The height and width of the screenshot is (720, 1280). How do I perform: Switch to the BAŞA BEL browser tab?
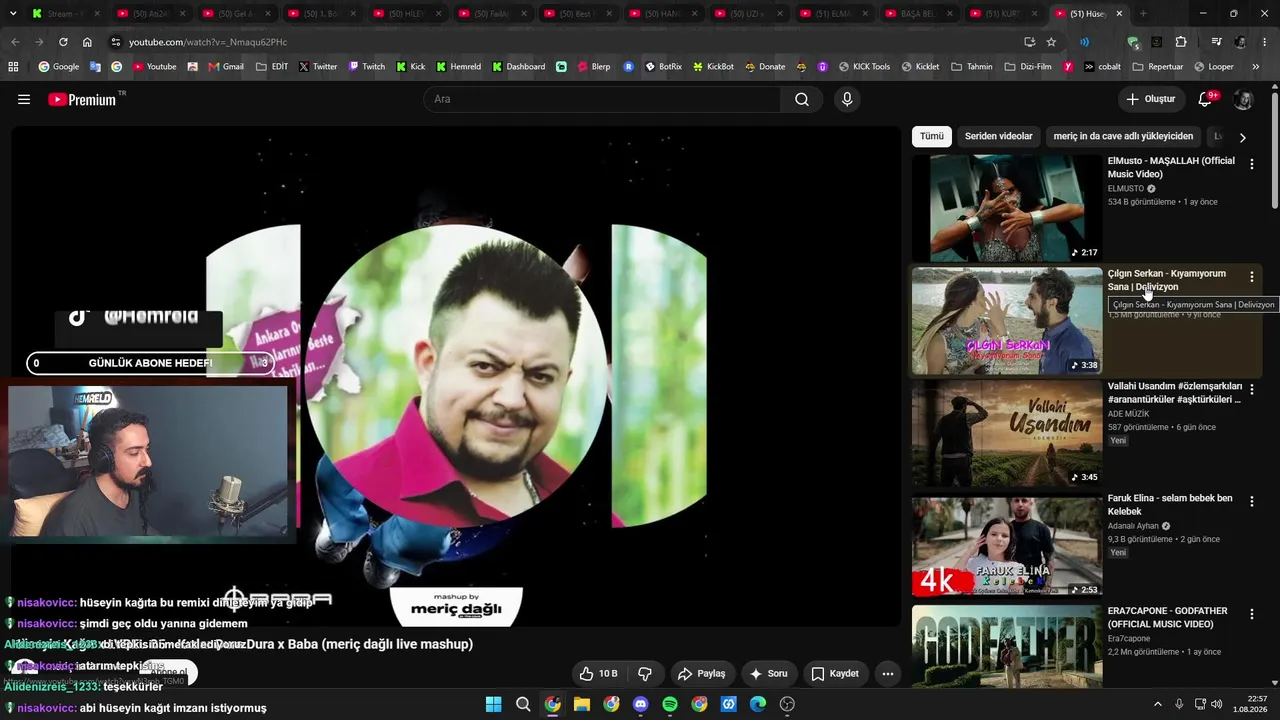coord(920,14)
